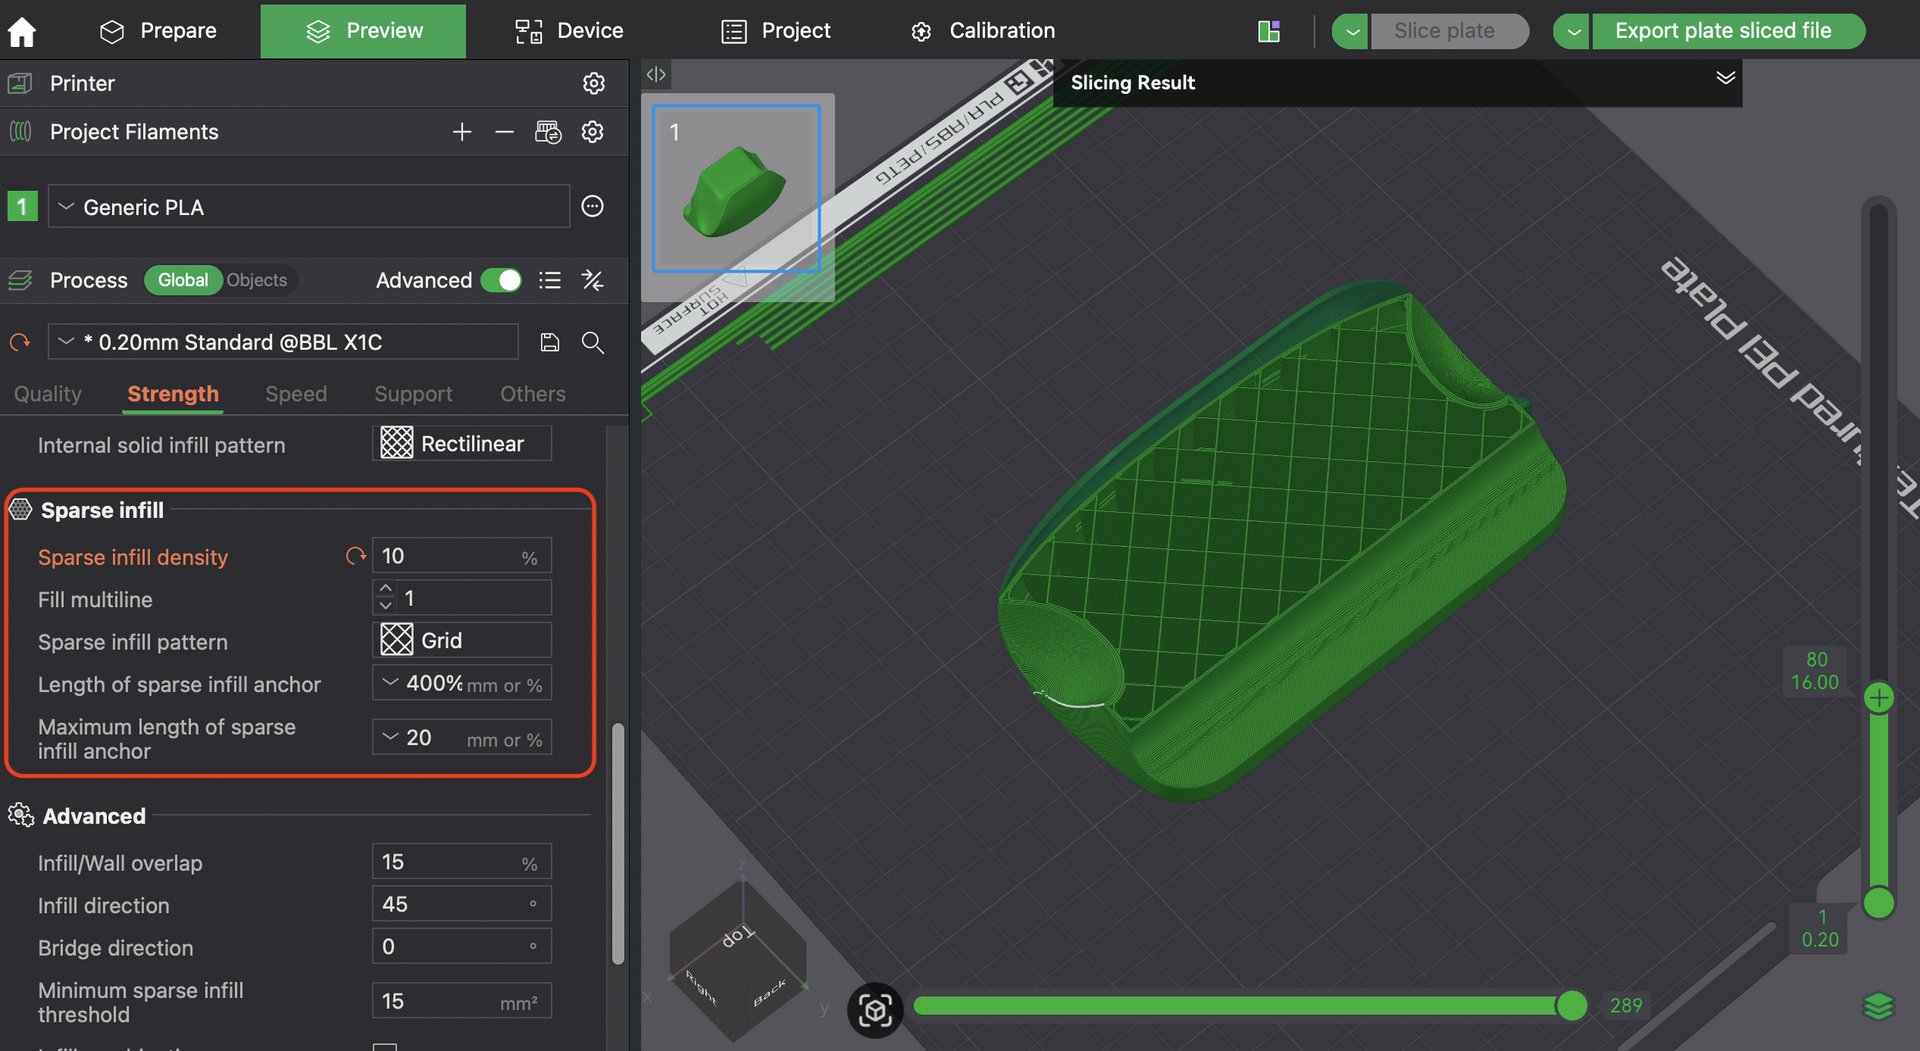Open Printer settings gear
1920x1051 pixels.
[x=593, y=83]
